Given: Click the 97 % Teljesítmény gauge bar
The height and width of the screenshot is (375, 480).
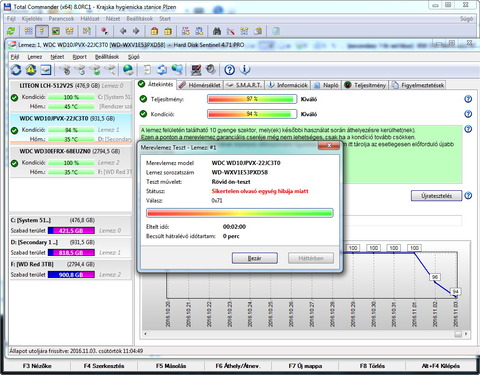Looking at the screenshot, I should coord(252,99).
